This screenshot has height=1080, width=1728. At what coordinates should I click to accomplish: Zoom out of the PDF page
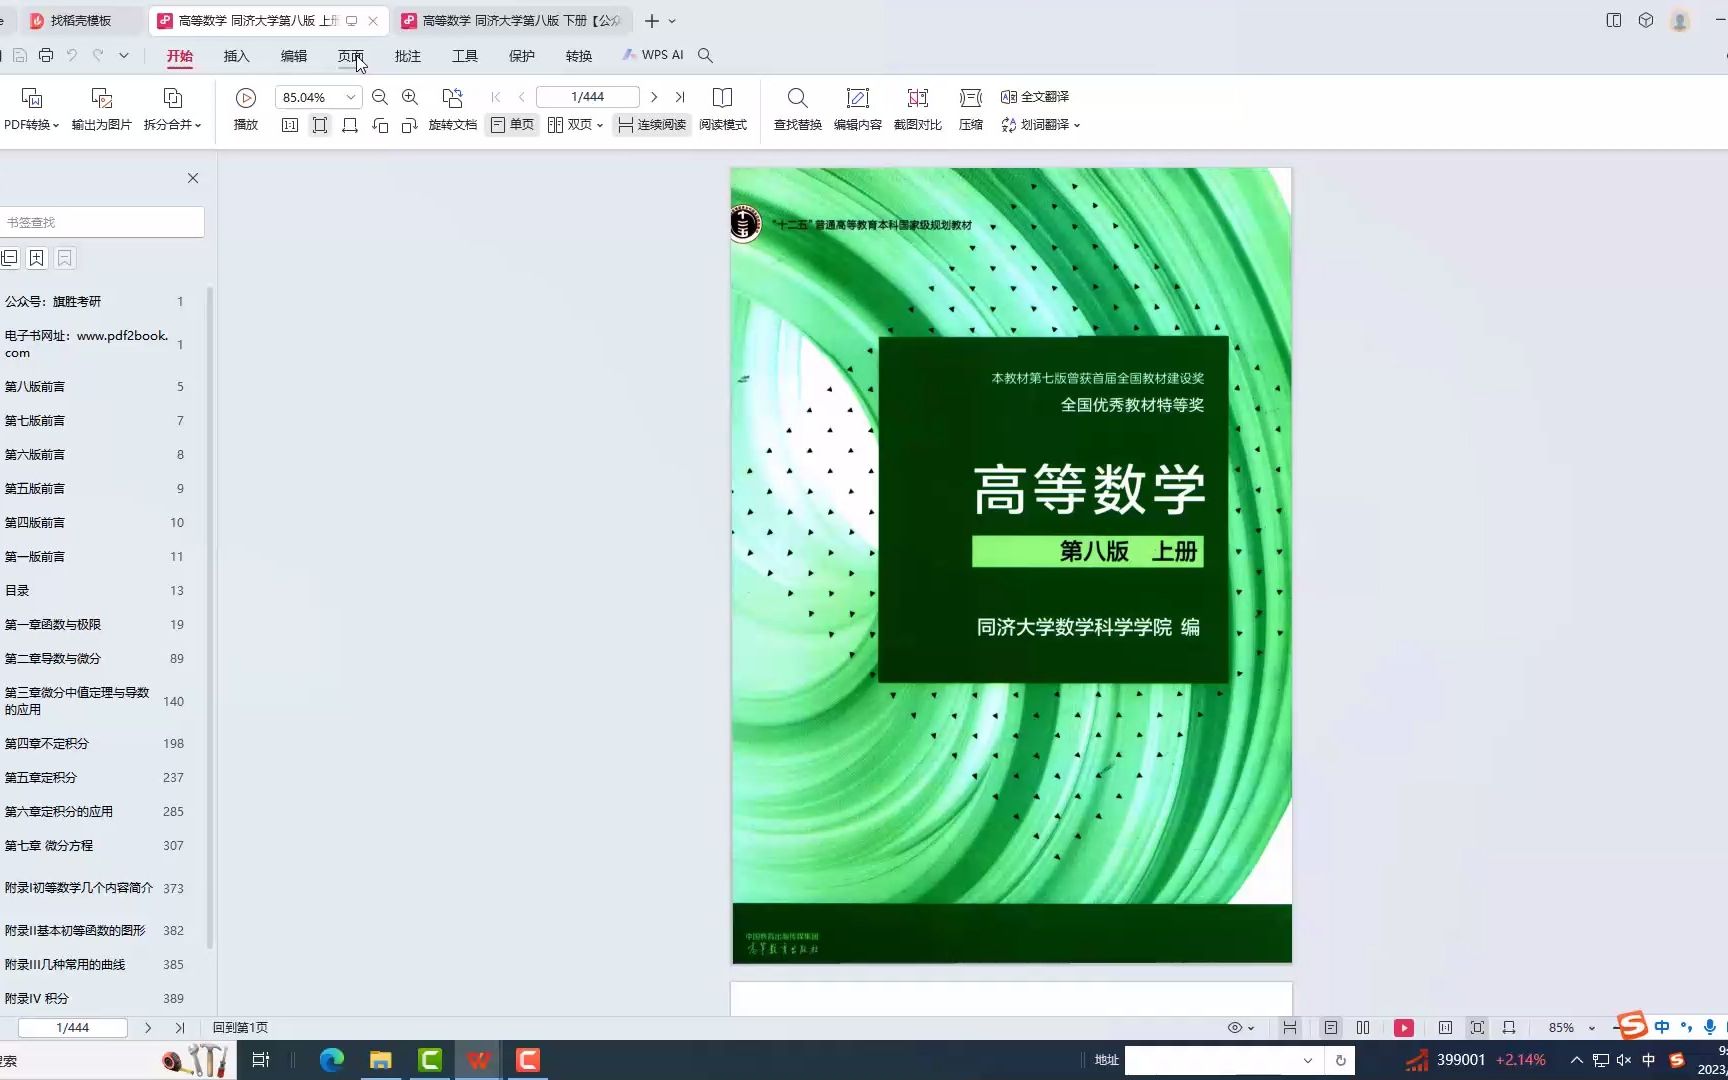click(x=380, y=97)
